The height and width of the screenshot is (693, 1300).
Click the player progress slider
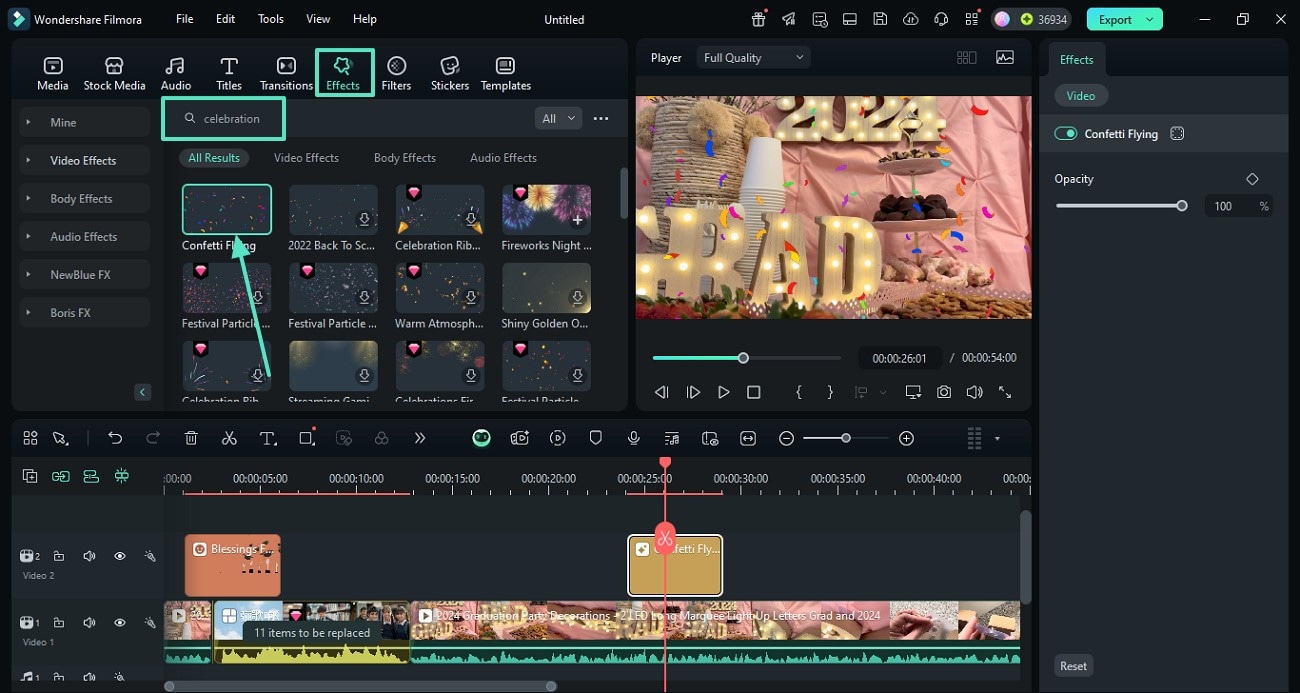(747, 358)
